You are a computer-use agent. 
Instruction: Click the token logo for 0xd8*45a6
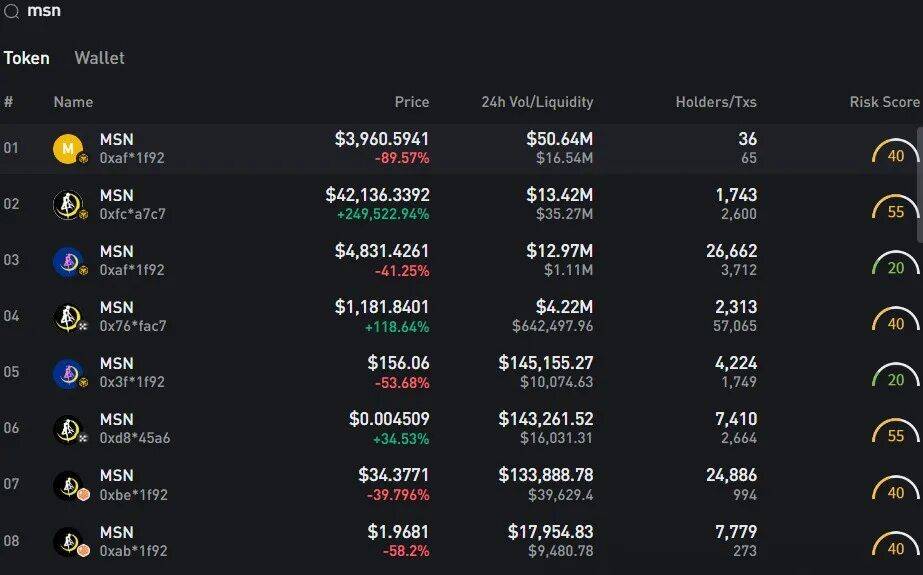coord(67,430)
